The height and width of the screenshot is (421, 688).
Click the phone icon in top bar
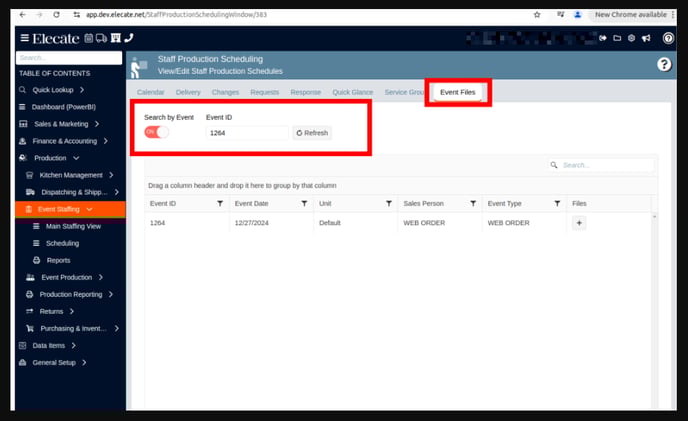pos(128,38)
